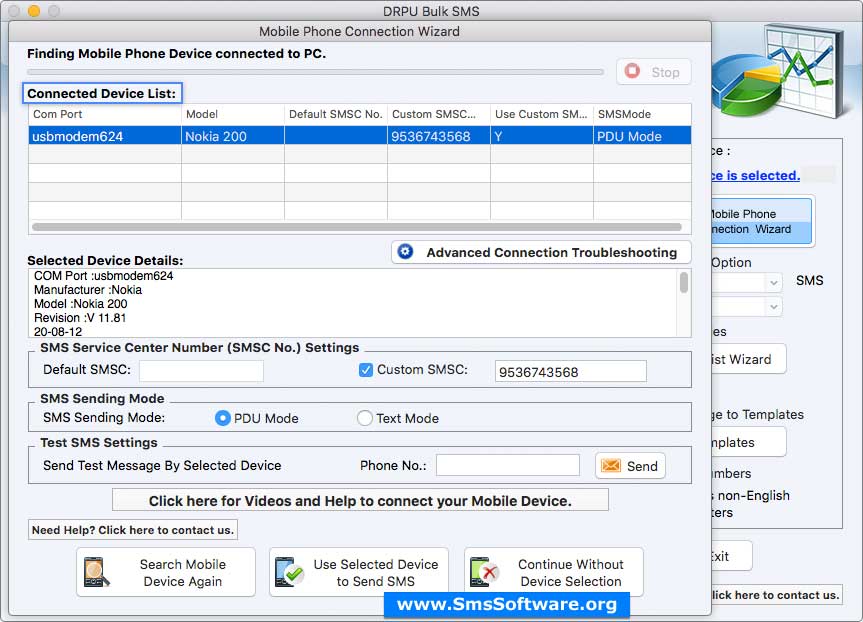Click the envelope icon on Send button
863x622 pixels.
coord(610,466)
